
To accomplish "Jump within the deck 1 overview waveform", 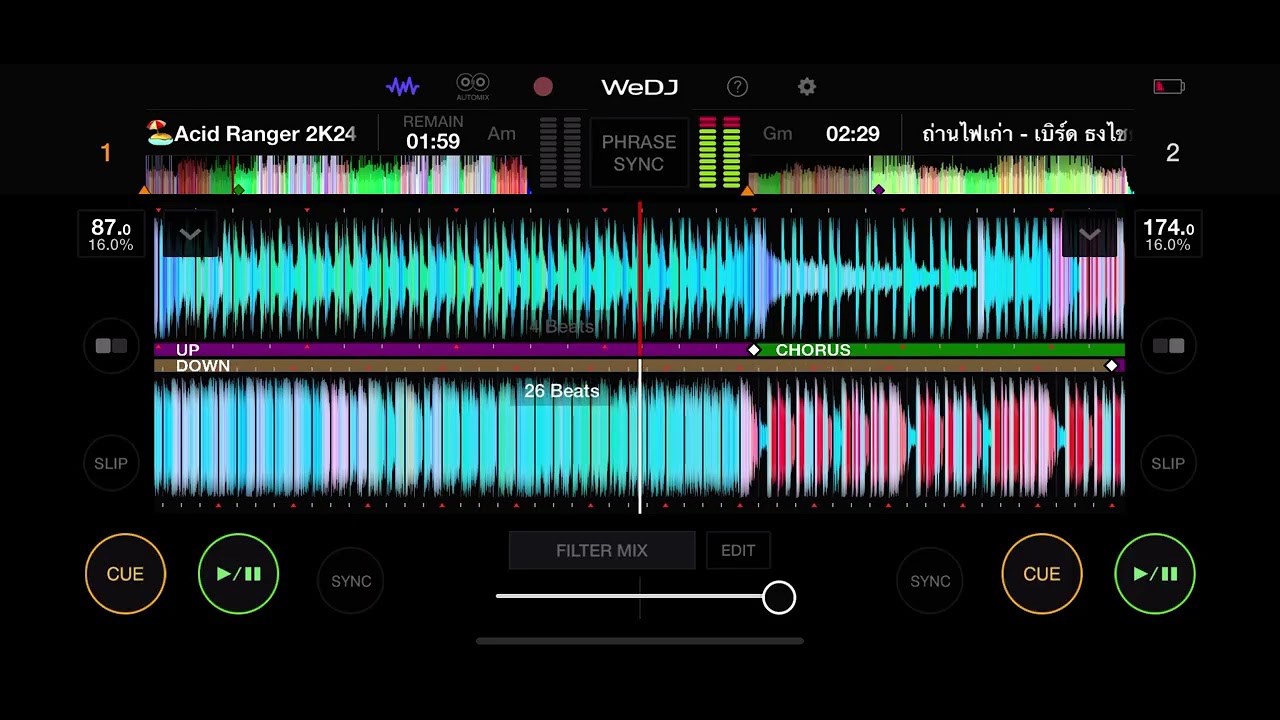I will coord(337,174).
